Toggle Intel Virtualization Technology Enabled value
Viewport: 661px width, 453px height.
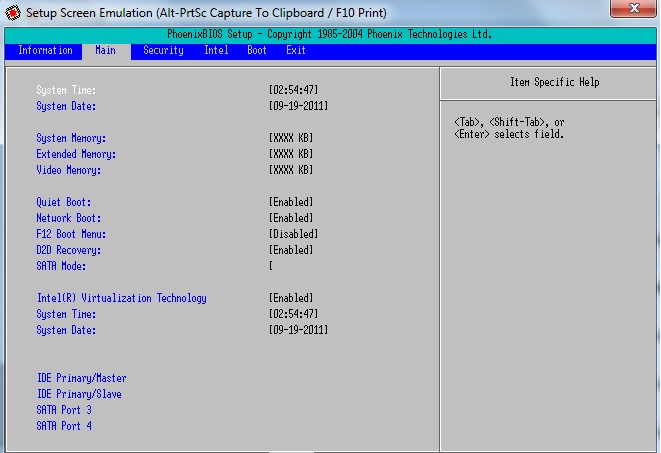tap(291, 298)
